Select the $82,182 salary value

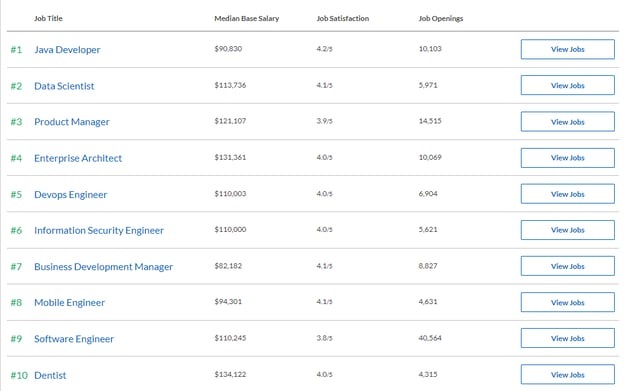click(228, 265)
